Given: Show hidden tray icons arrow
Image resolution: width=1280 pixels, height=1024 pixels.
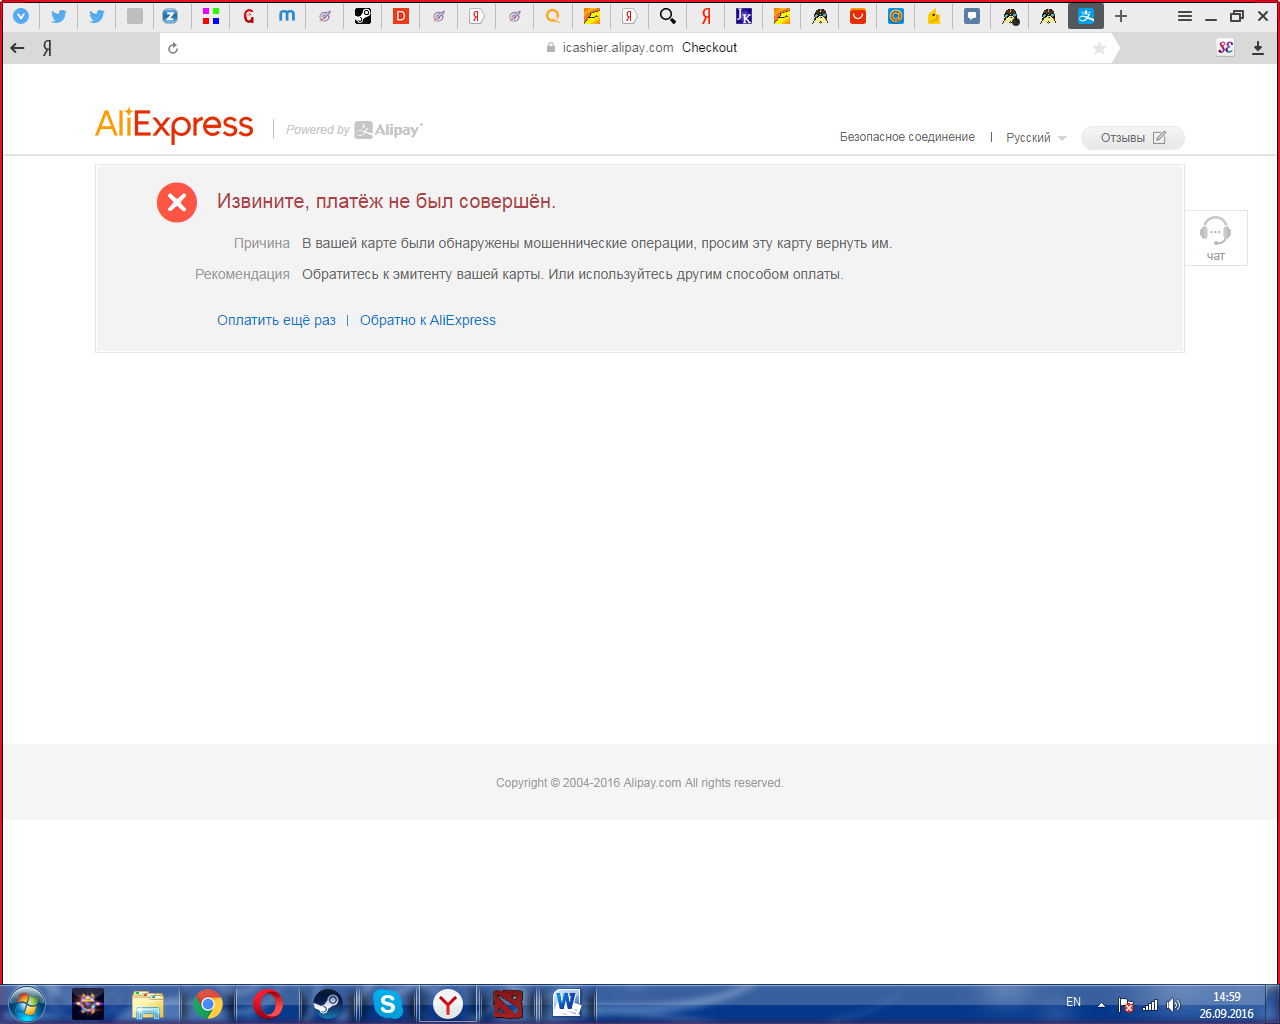Looking at the screenshot, I should point(1101,1005).
